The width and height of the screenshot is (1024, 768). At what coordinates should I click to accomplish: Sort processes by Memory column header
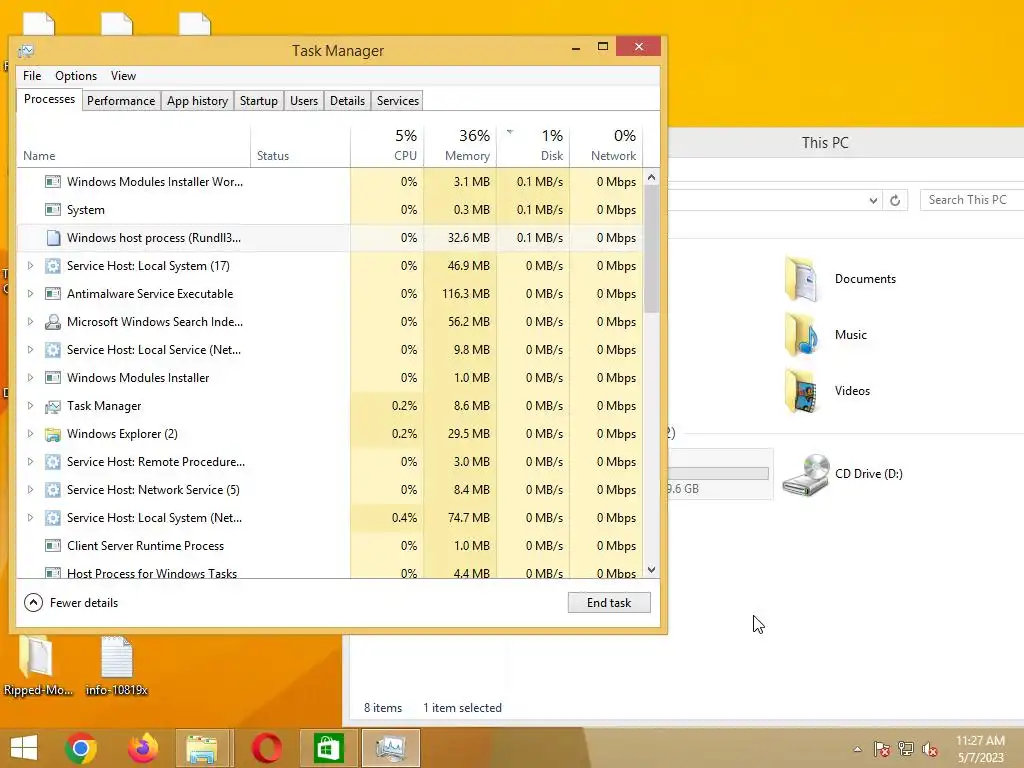[x=460, y=145]
